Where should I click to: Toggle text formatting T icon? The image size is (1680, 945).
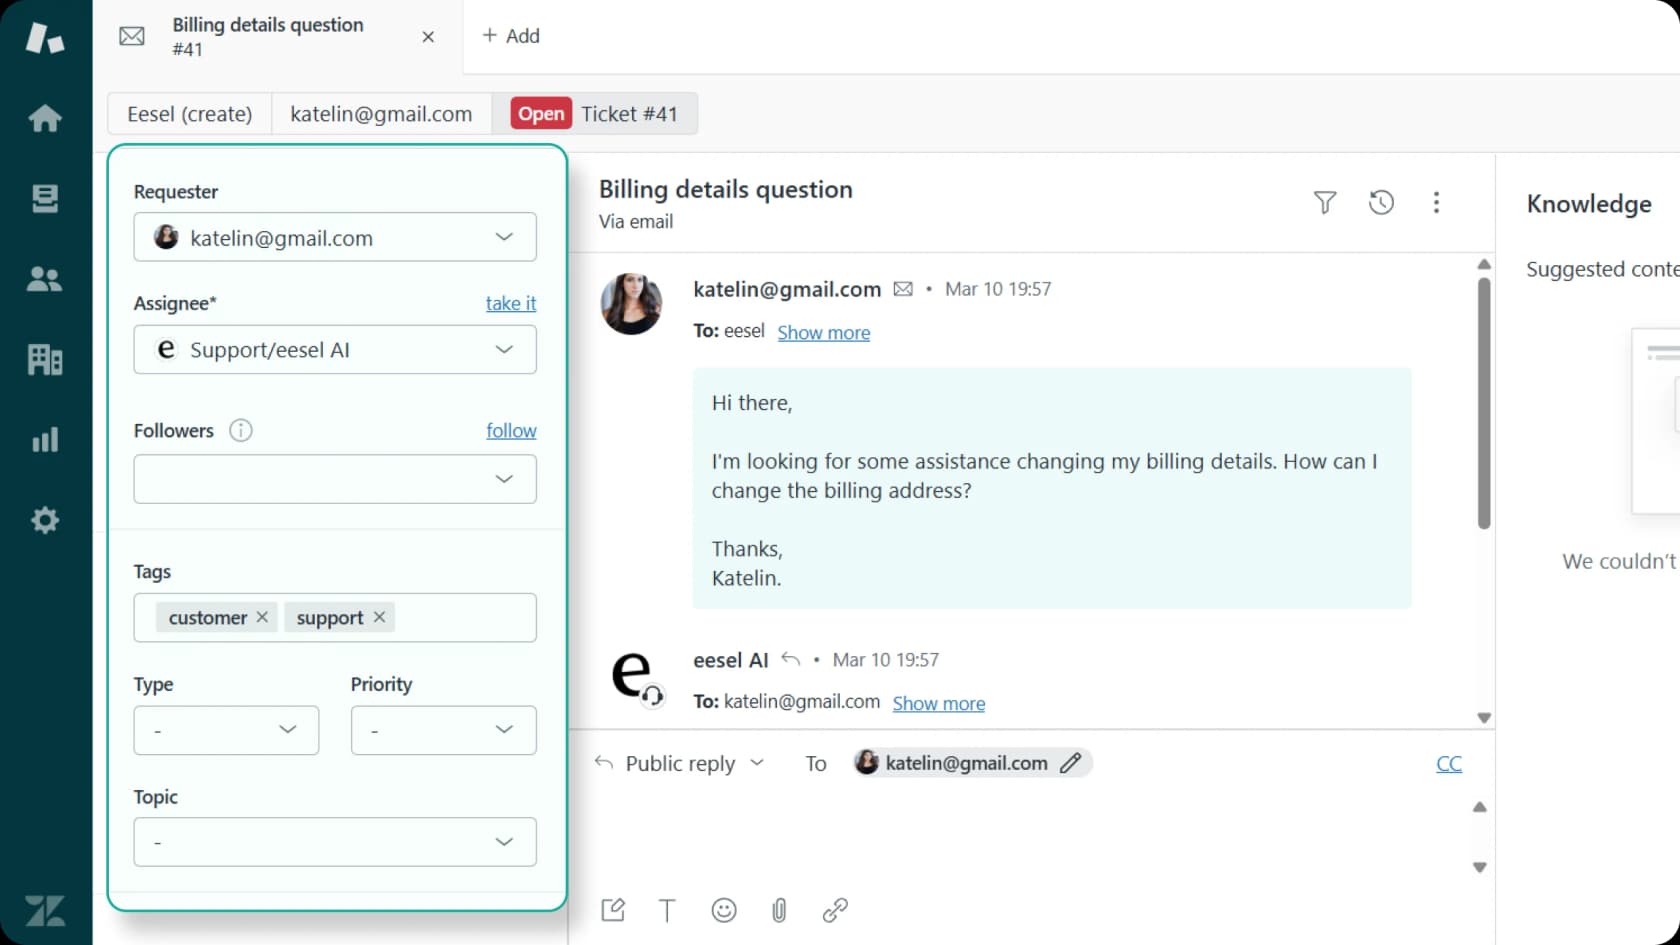click(x=667, y=910)
